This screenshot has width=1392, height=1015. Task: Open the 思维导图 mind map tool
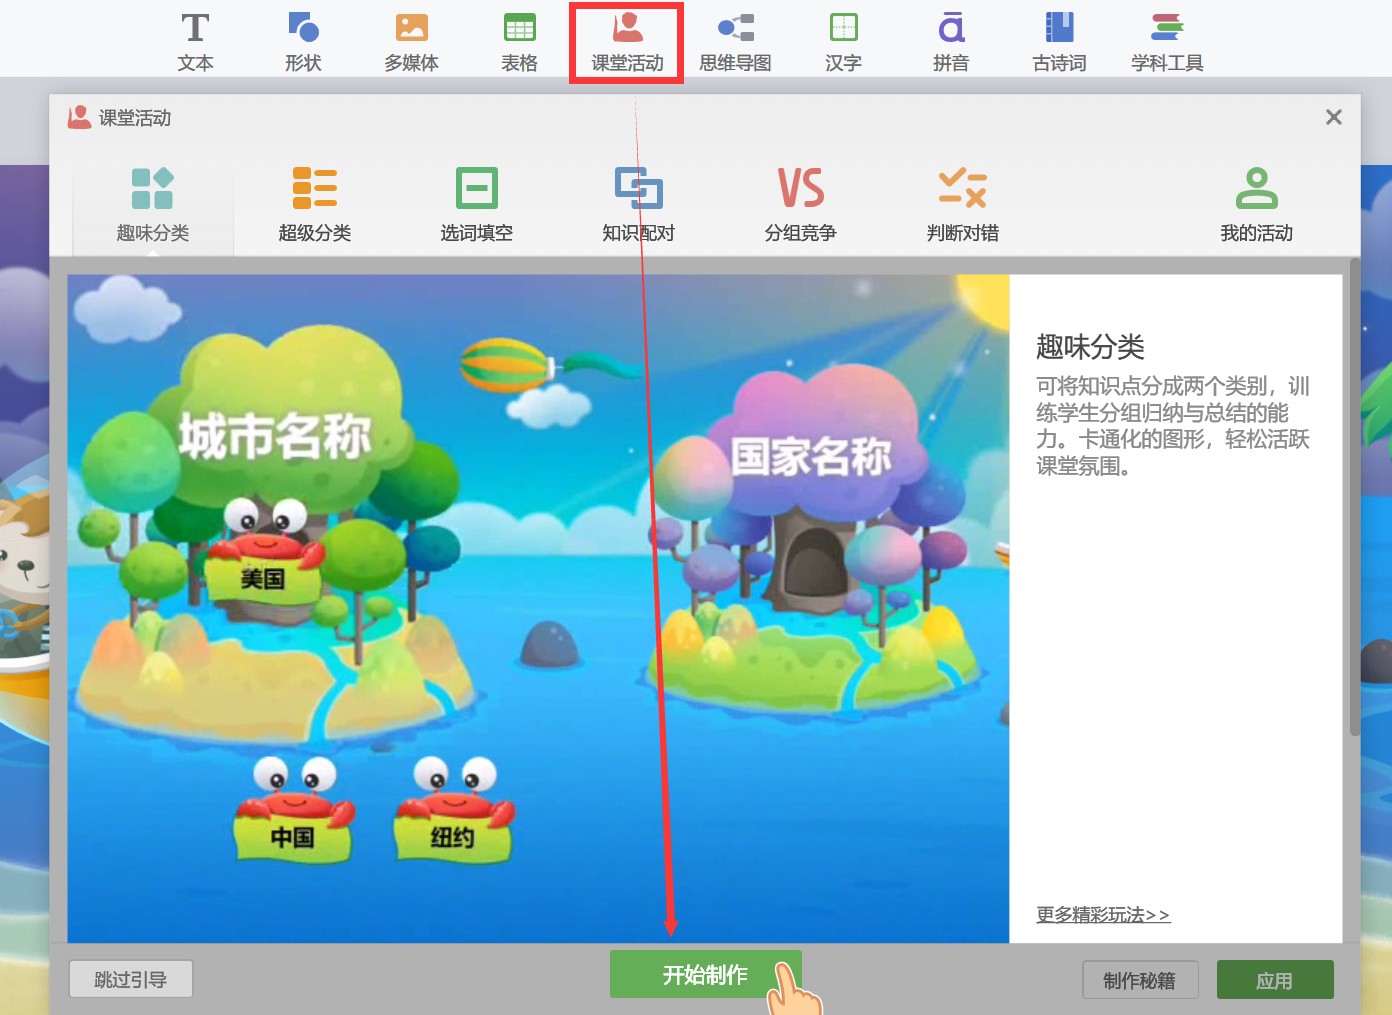point(735,41)
